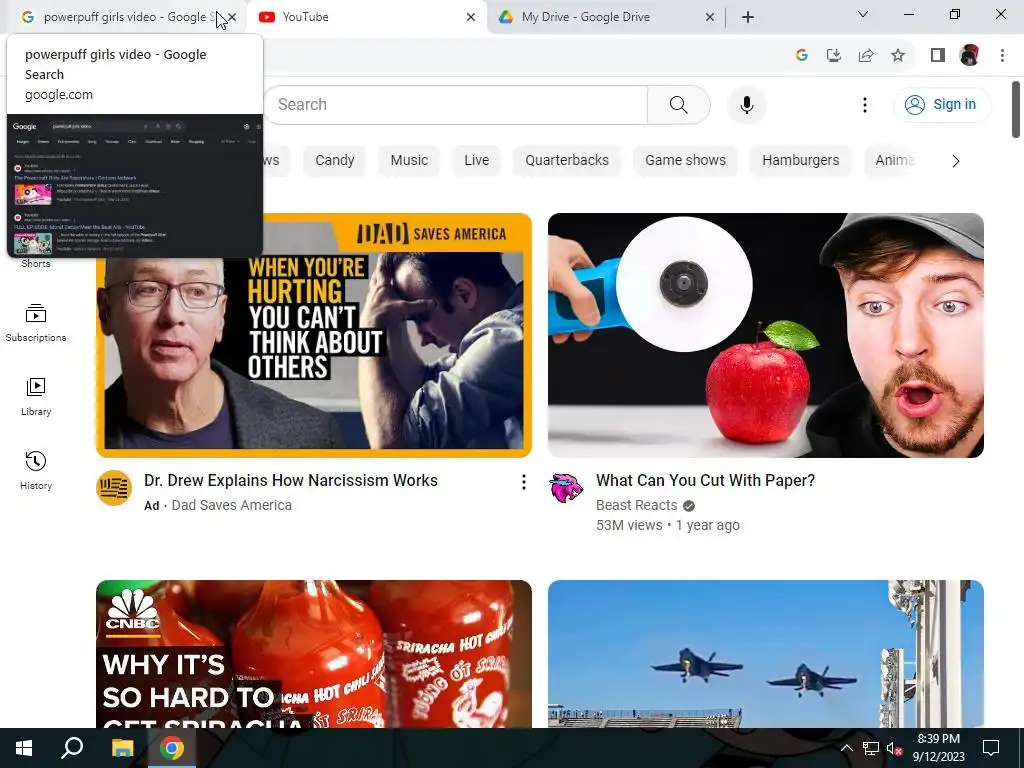Image resolution: width=1024 pixels, height=768 pixels.
Task: Open Subscriptions in the sidebar
Action: [x=36, y=323]
